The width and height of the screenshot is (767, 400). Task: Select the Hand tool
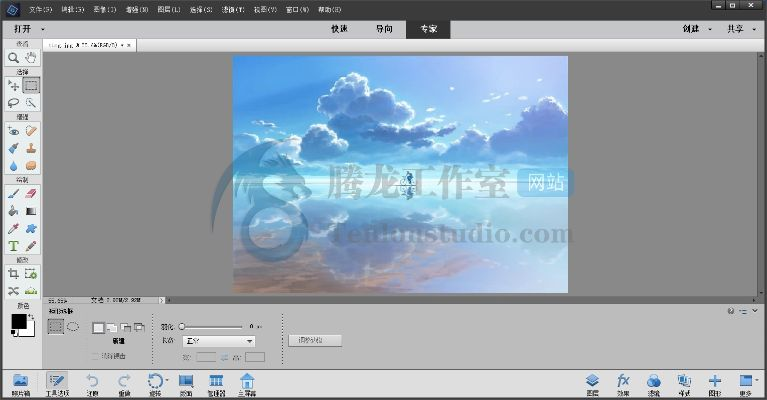click(x=31, y=58)
